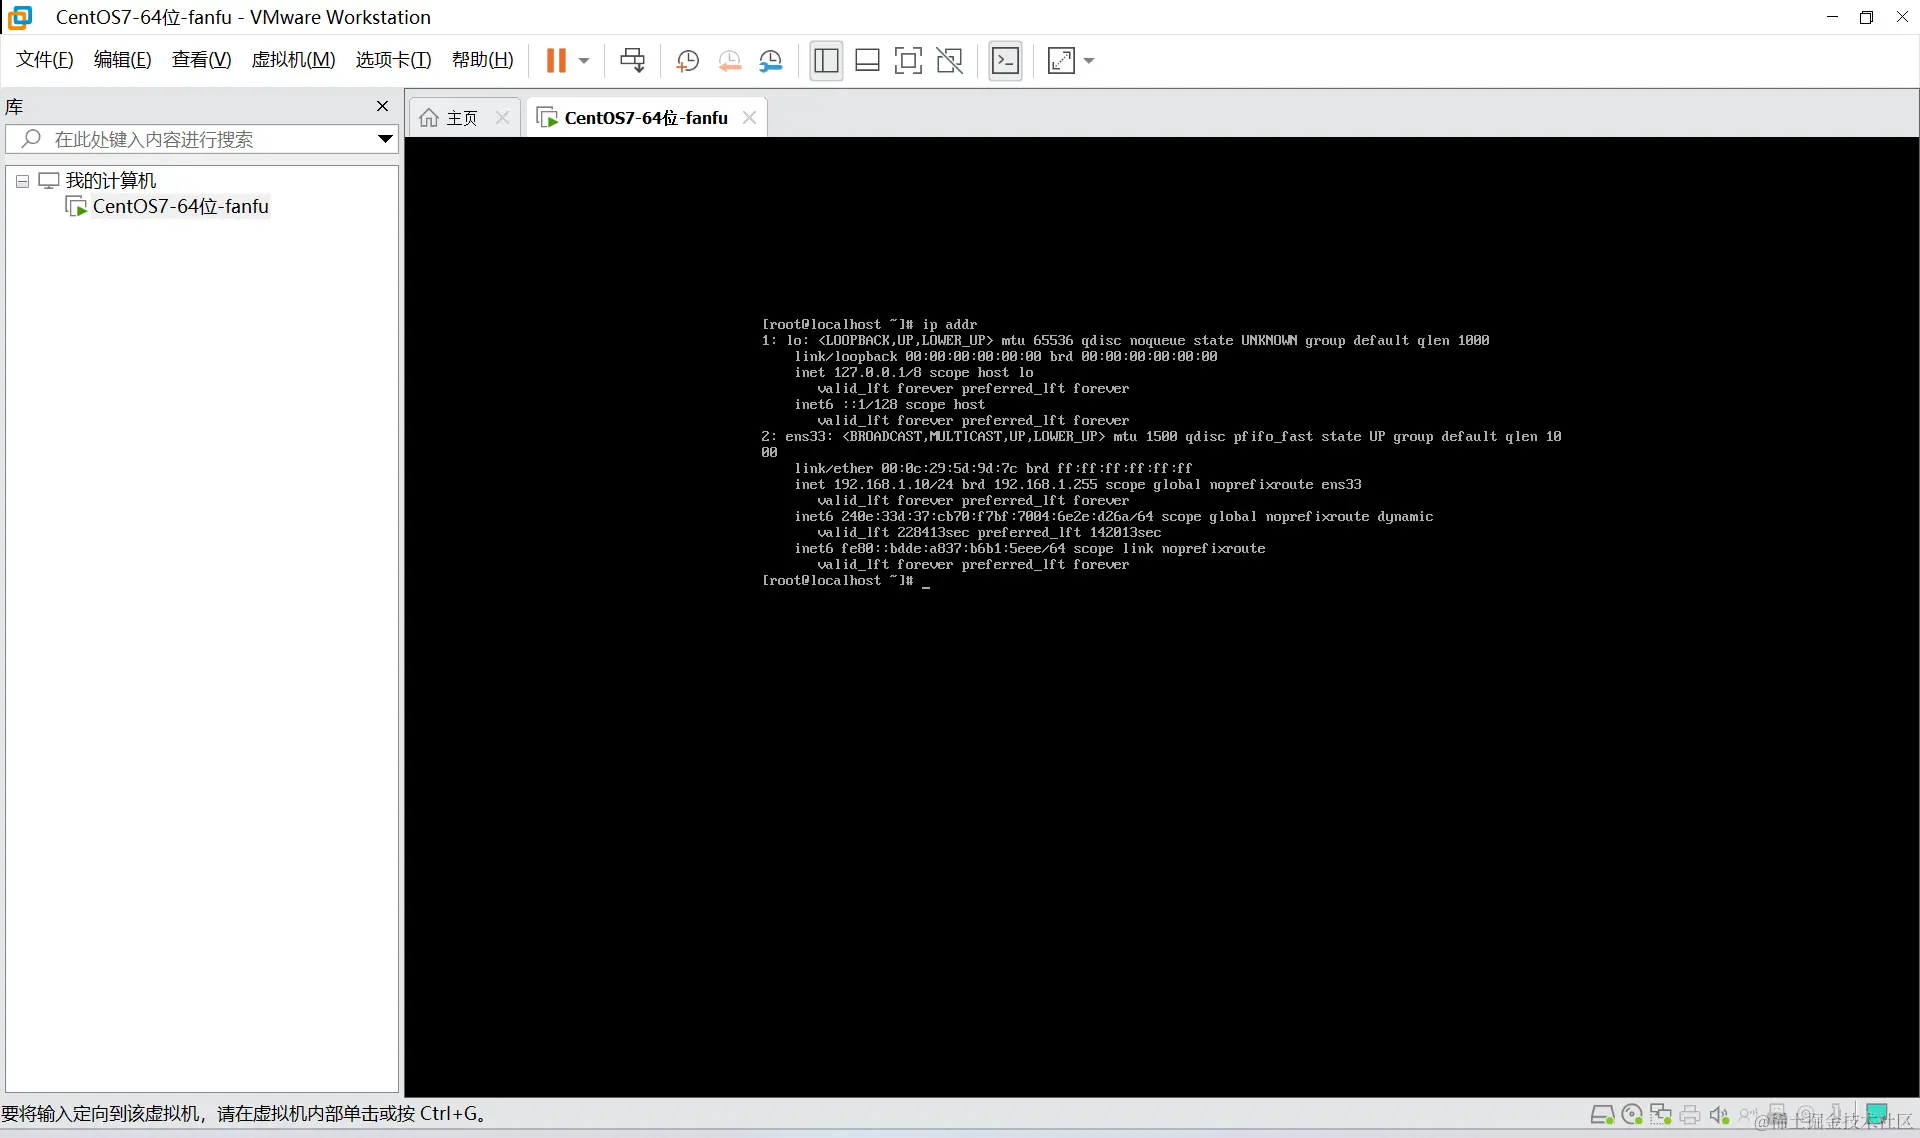Viewport: 1920px width, 1138px height.
Task: Toggle Unity mode icon
Action: coord(949,61)
